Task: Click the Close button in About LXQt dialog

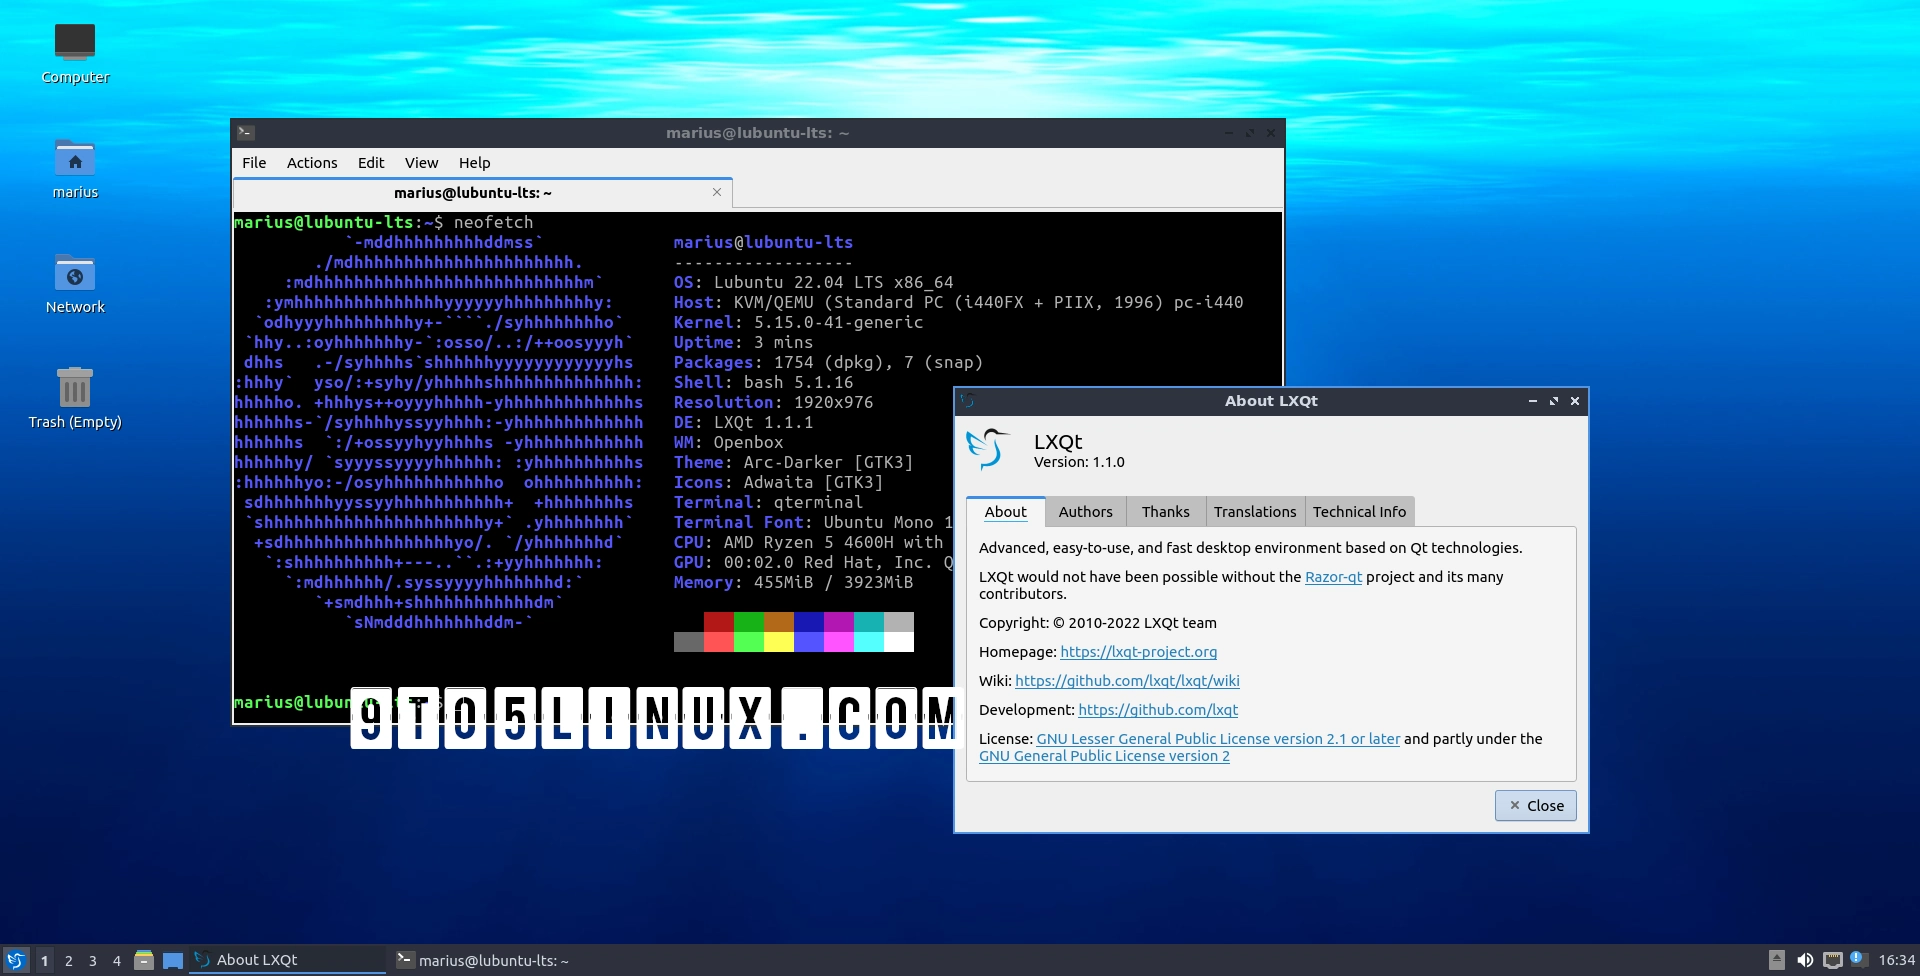Action: point(1535,805)
